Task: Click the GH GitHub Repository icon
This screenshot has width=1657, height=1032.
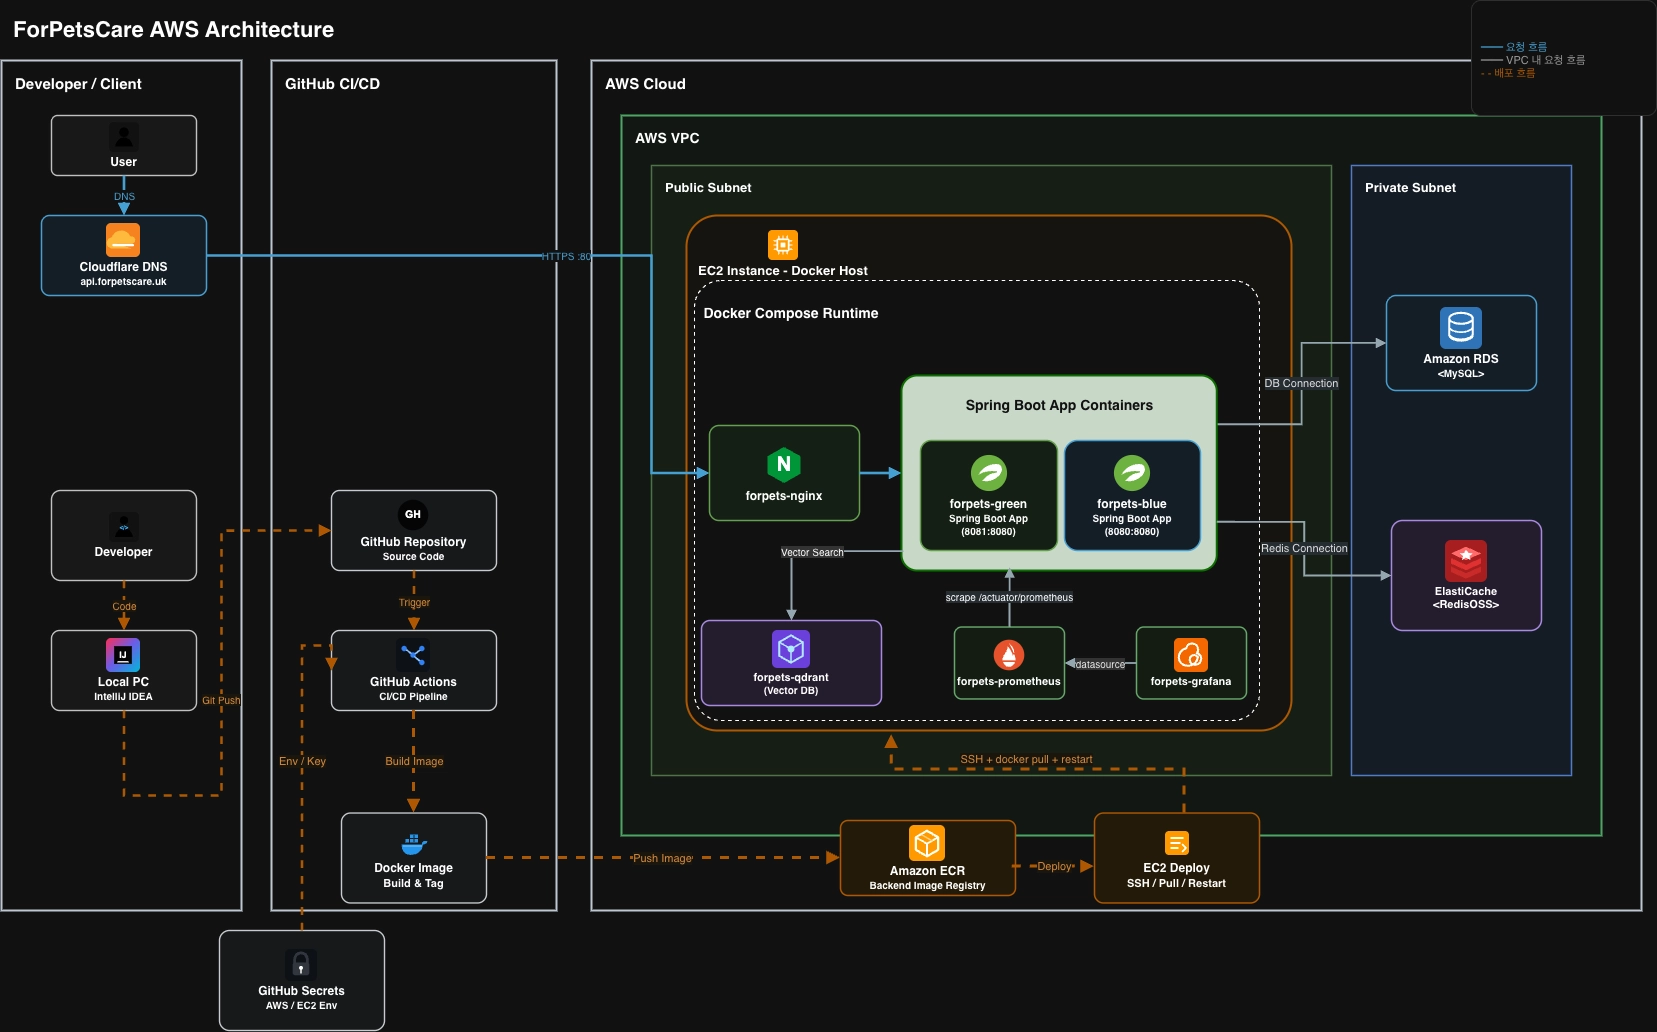Action: pos(413,514)
